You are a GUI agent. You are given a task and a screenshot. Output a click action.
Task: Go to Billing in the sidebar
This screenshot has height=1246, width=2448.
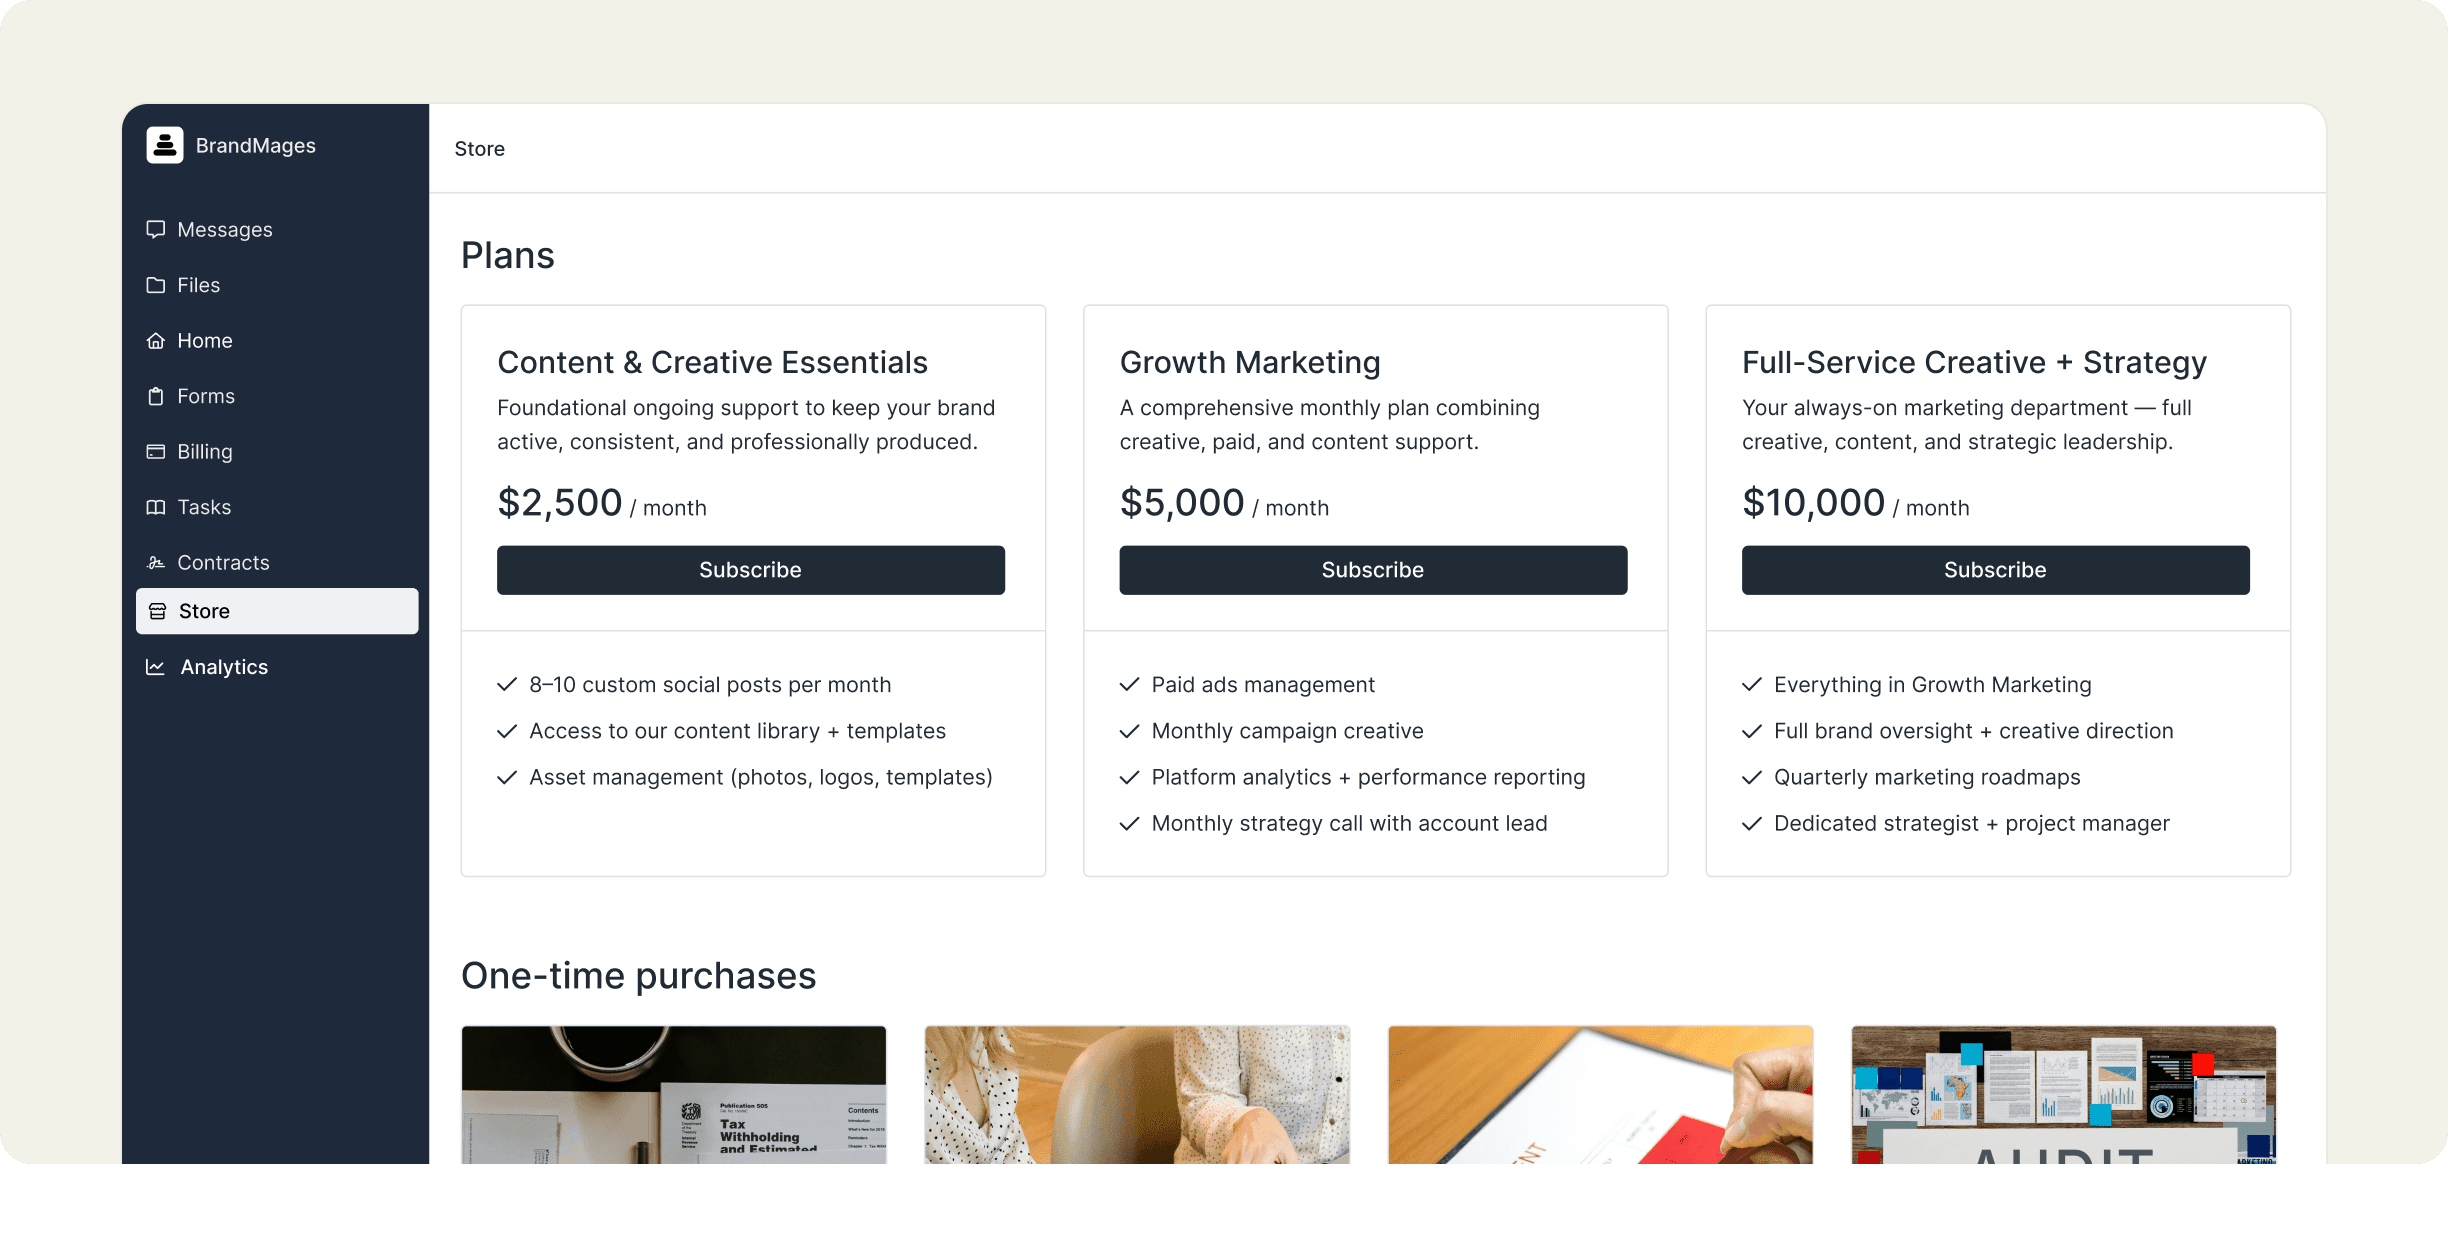(x=204, y=452)
